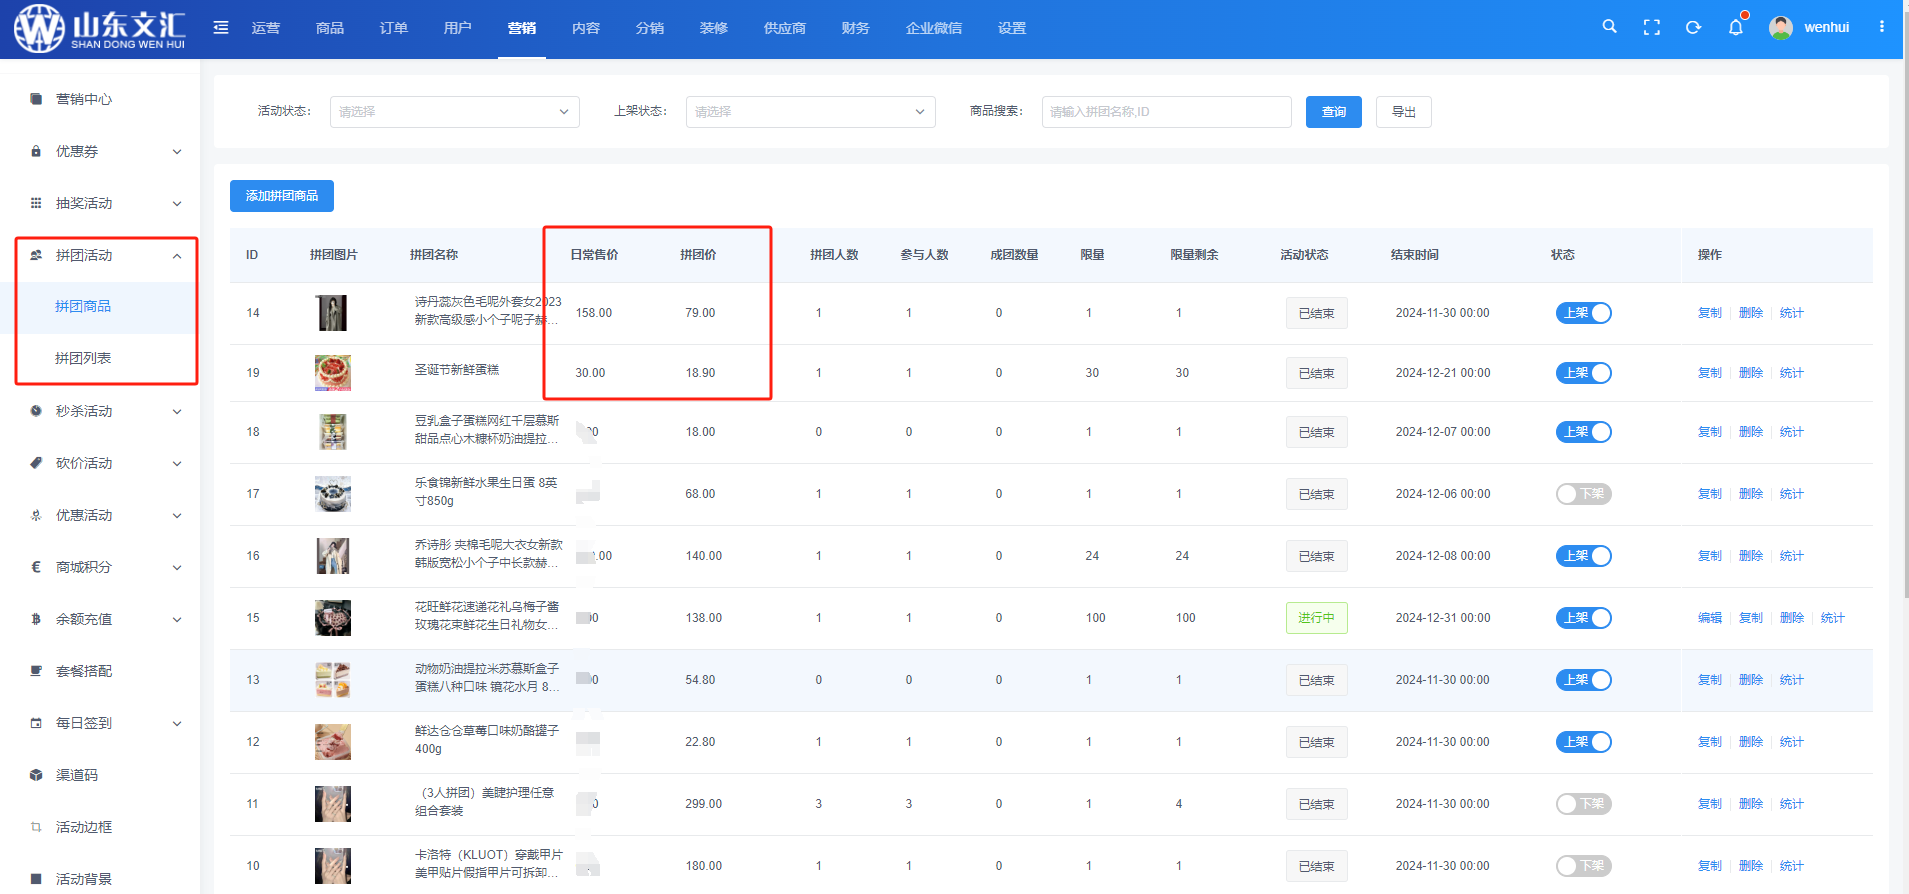Toggle 上架 switch for row ID 15
Screen dimensions: 1909x894
coord(1583,618)
